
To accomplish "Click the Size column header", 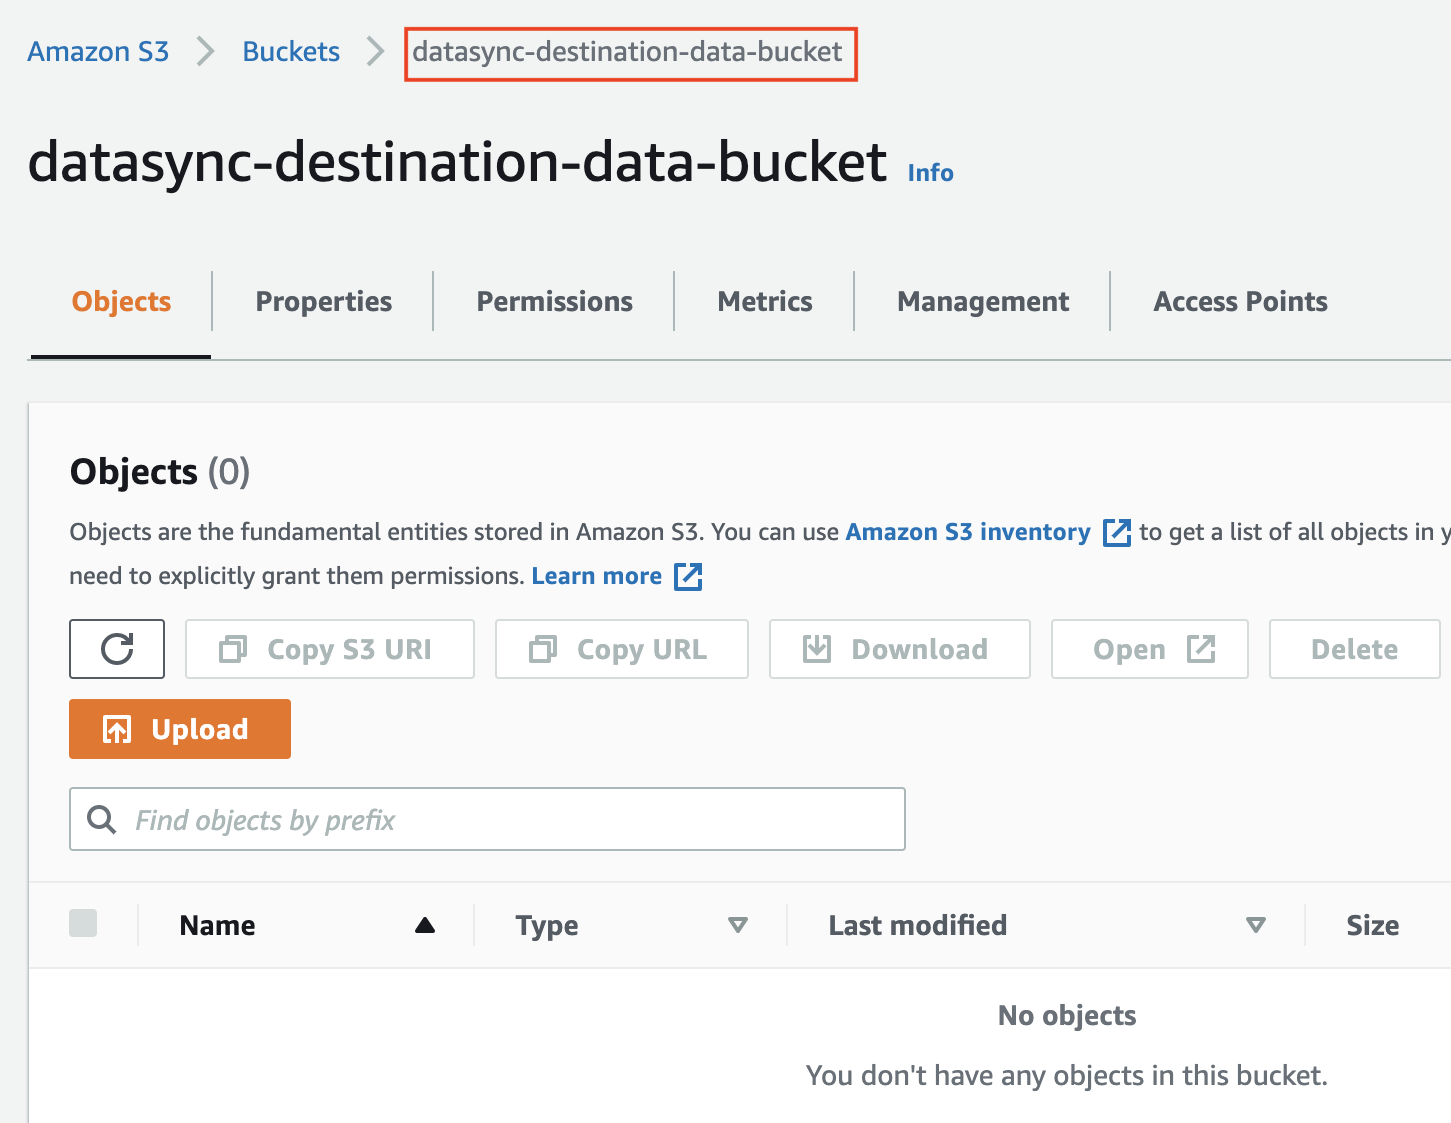I will click(1372, 925).
